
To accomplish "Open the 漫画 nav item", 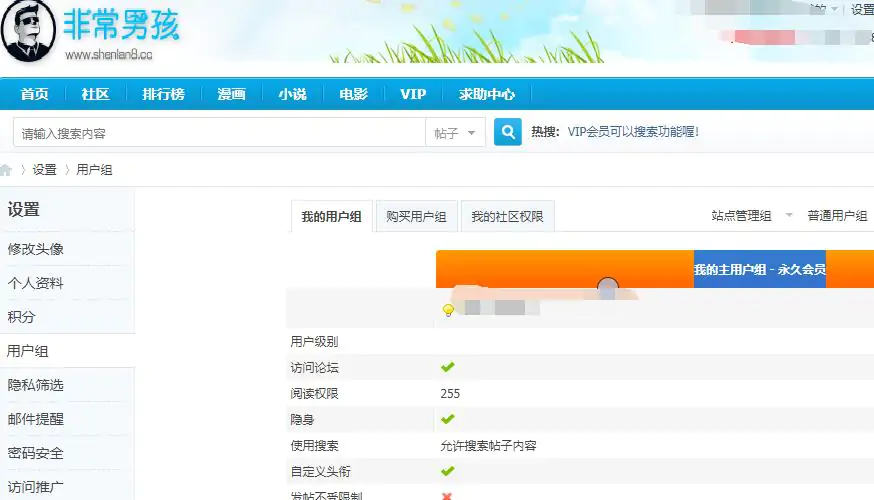I will [x=231, y=94].
